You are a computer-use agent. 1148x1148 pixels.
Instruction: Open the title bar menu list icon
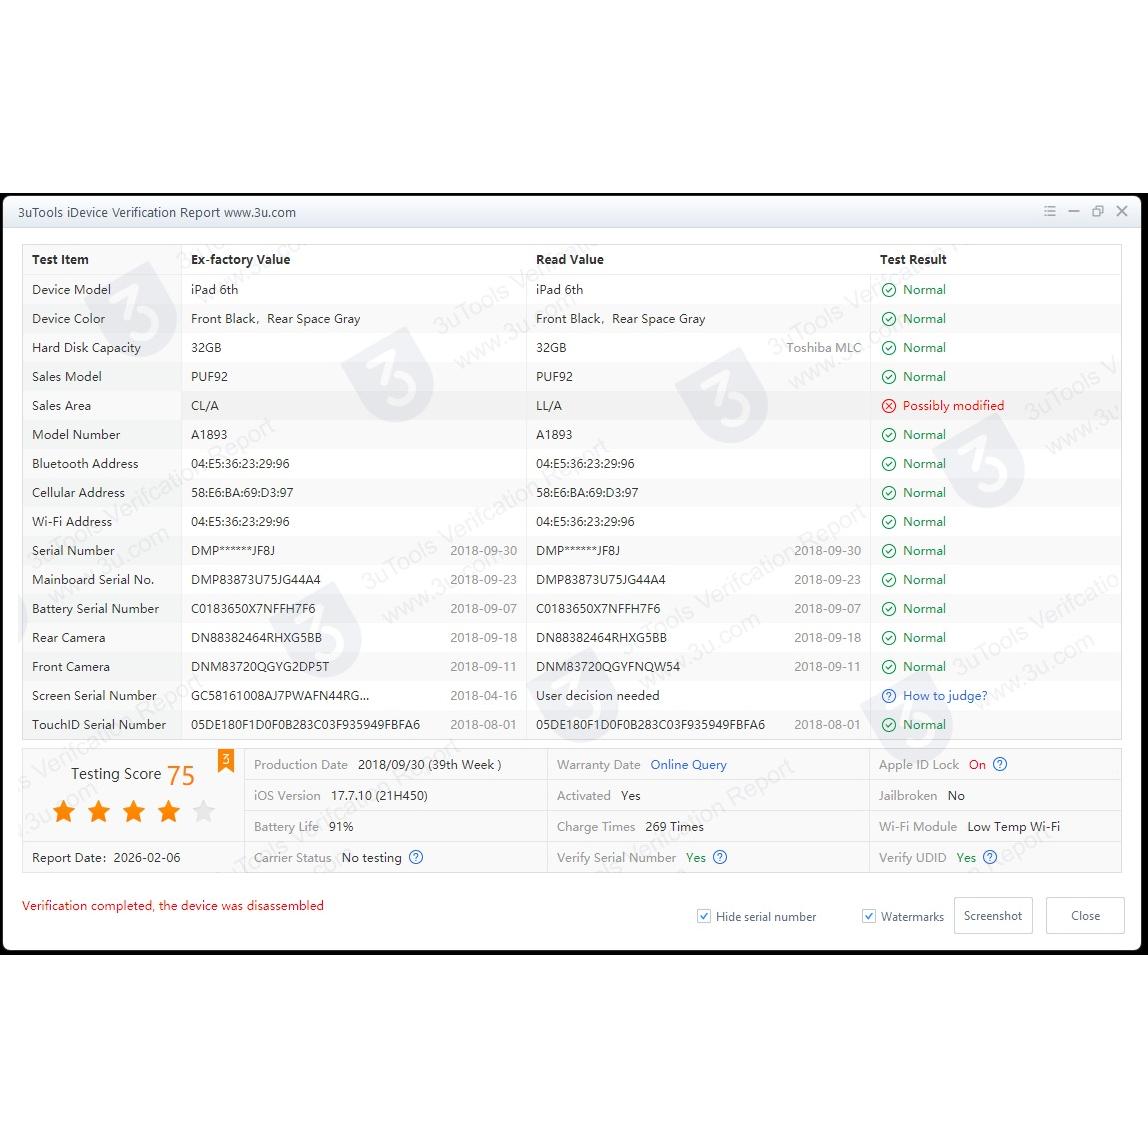coord(1049,212)
